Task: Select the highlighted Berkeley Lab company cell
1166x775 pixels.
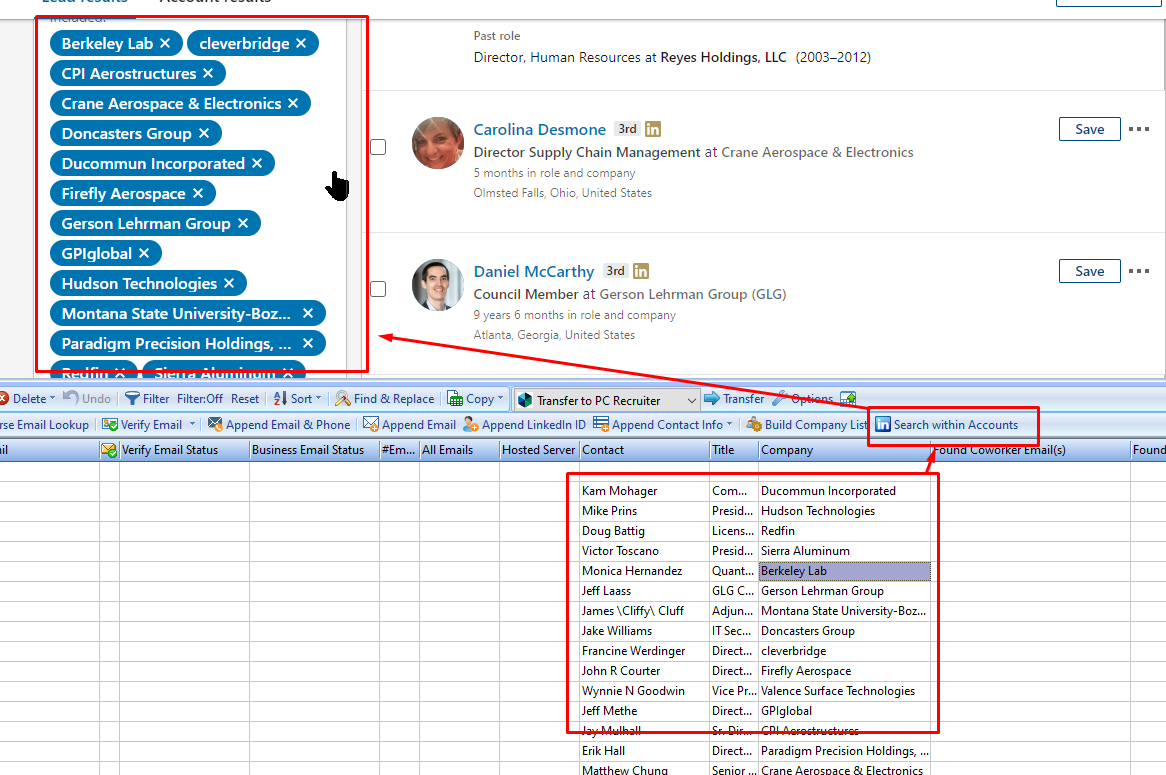Action: click(844, 571)
